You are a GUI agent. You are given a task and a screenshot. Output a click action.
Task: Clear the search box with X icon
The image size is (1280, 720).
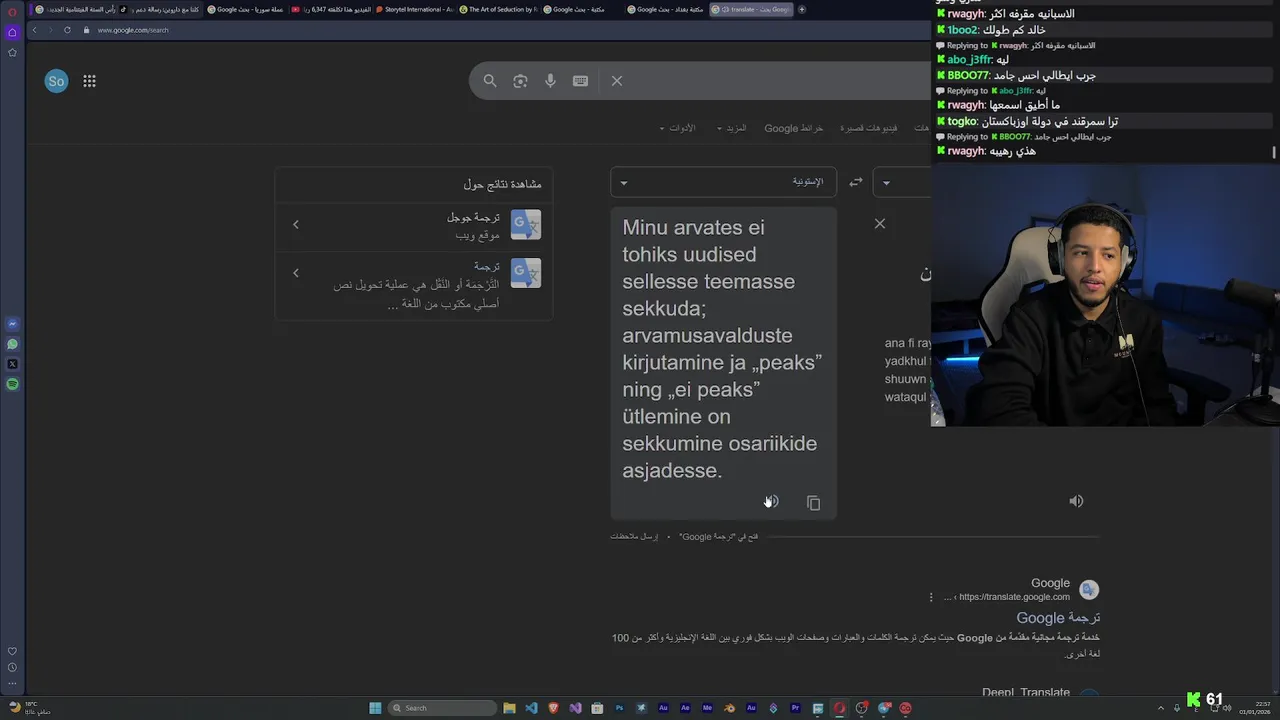[x=617, y=81]
